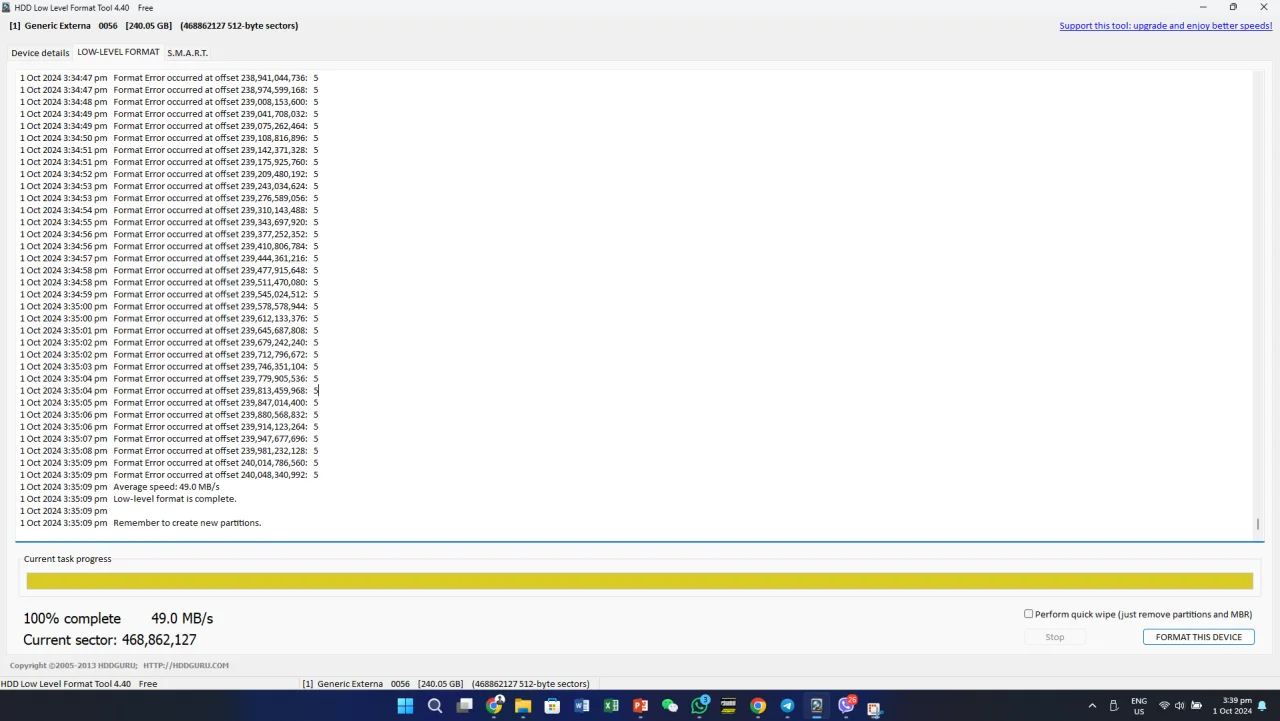1280x721 pixels.
Task: Click the 100% complete label
Action: click(x=72, y=619)
